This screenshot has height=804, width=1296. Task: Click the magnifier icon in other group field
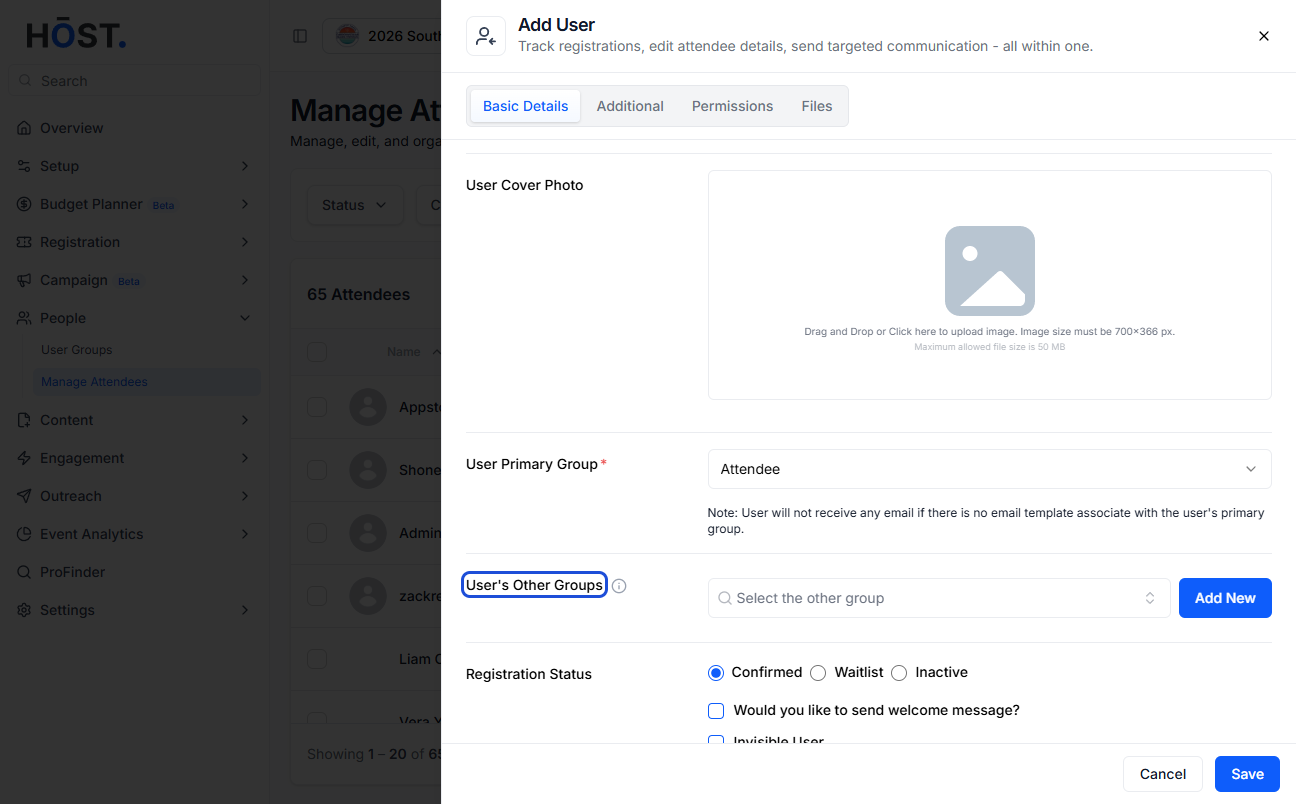725,598
